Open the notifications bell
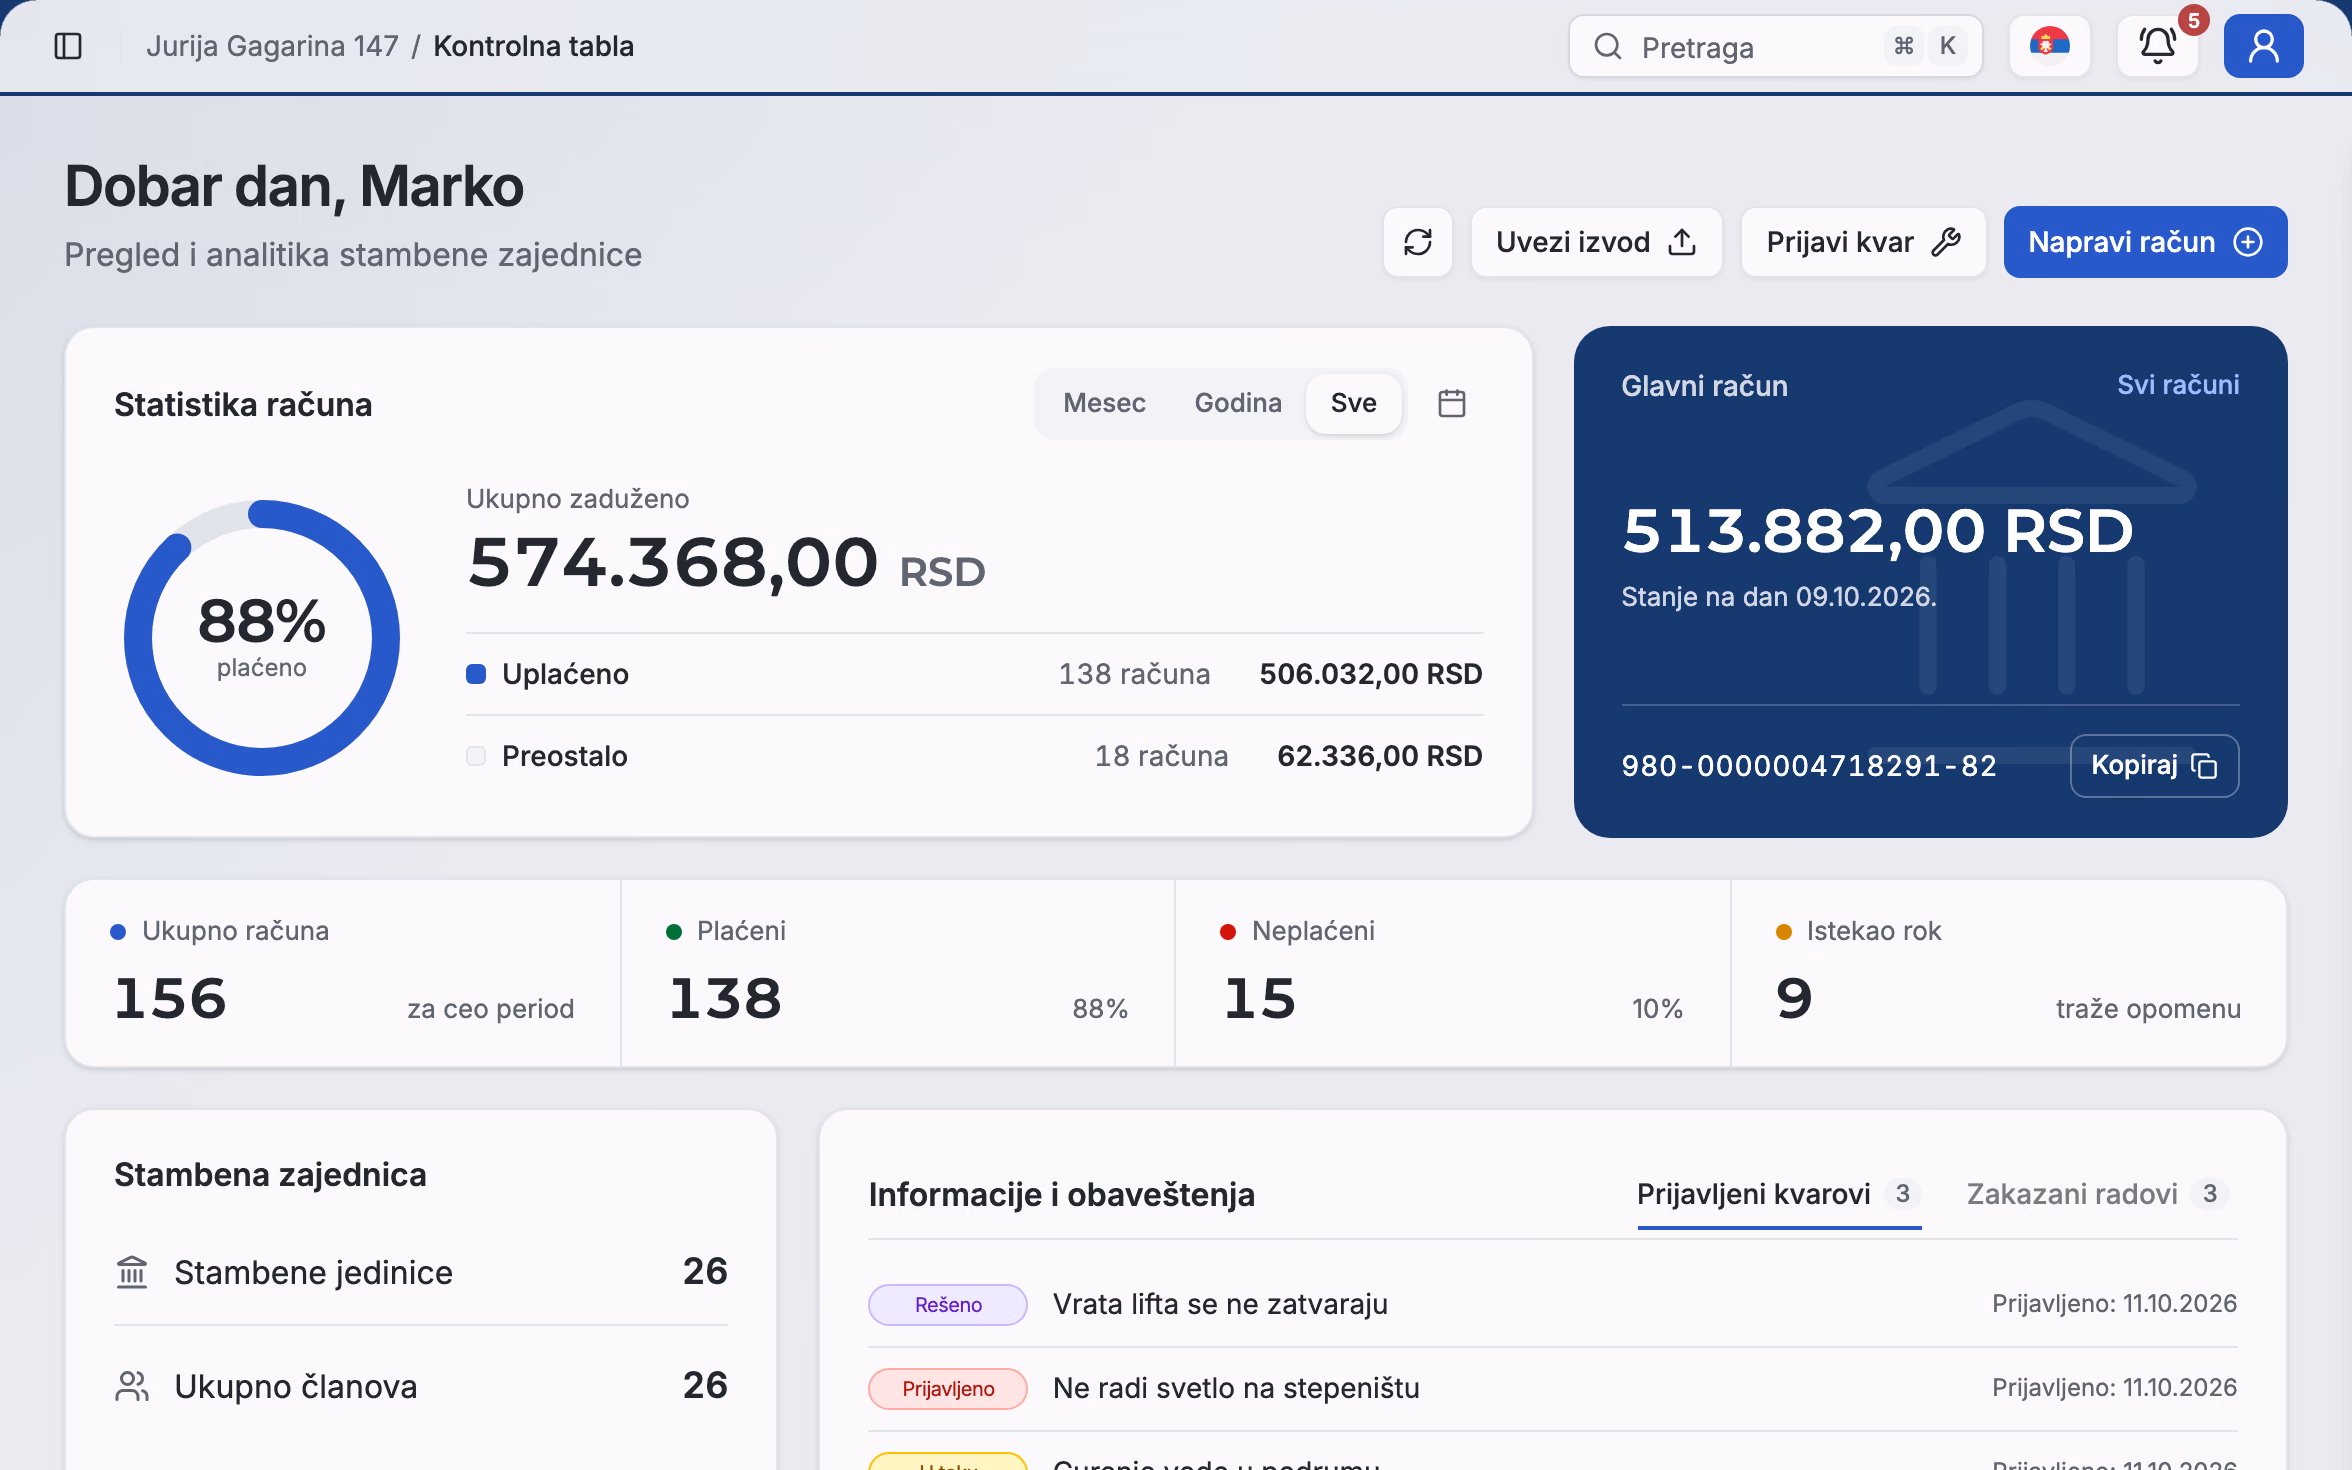Screen dimensions: 2352x1470 [2158, 46]
